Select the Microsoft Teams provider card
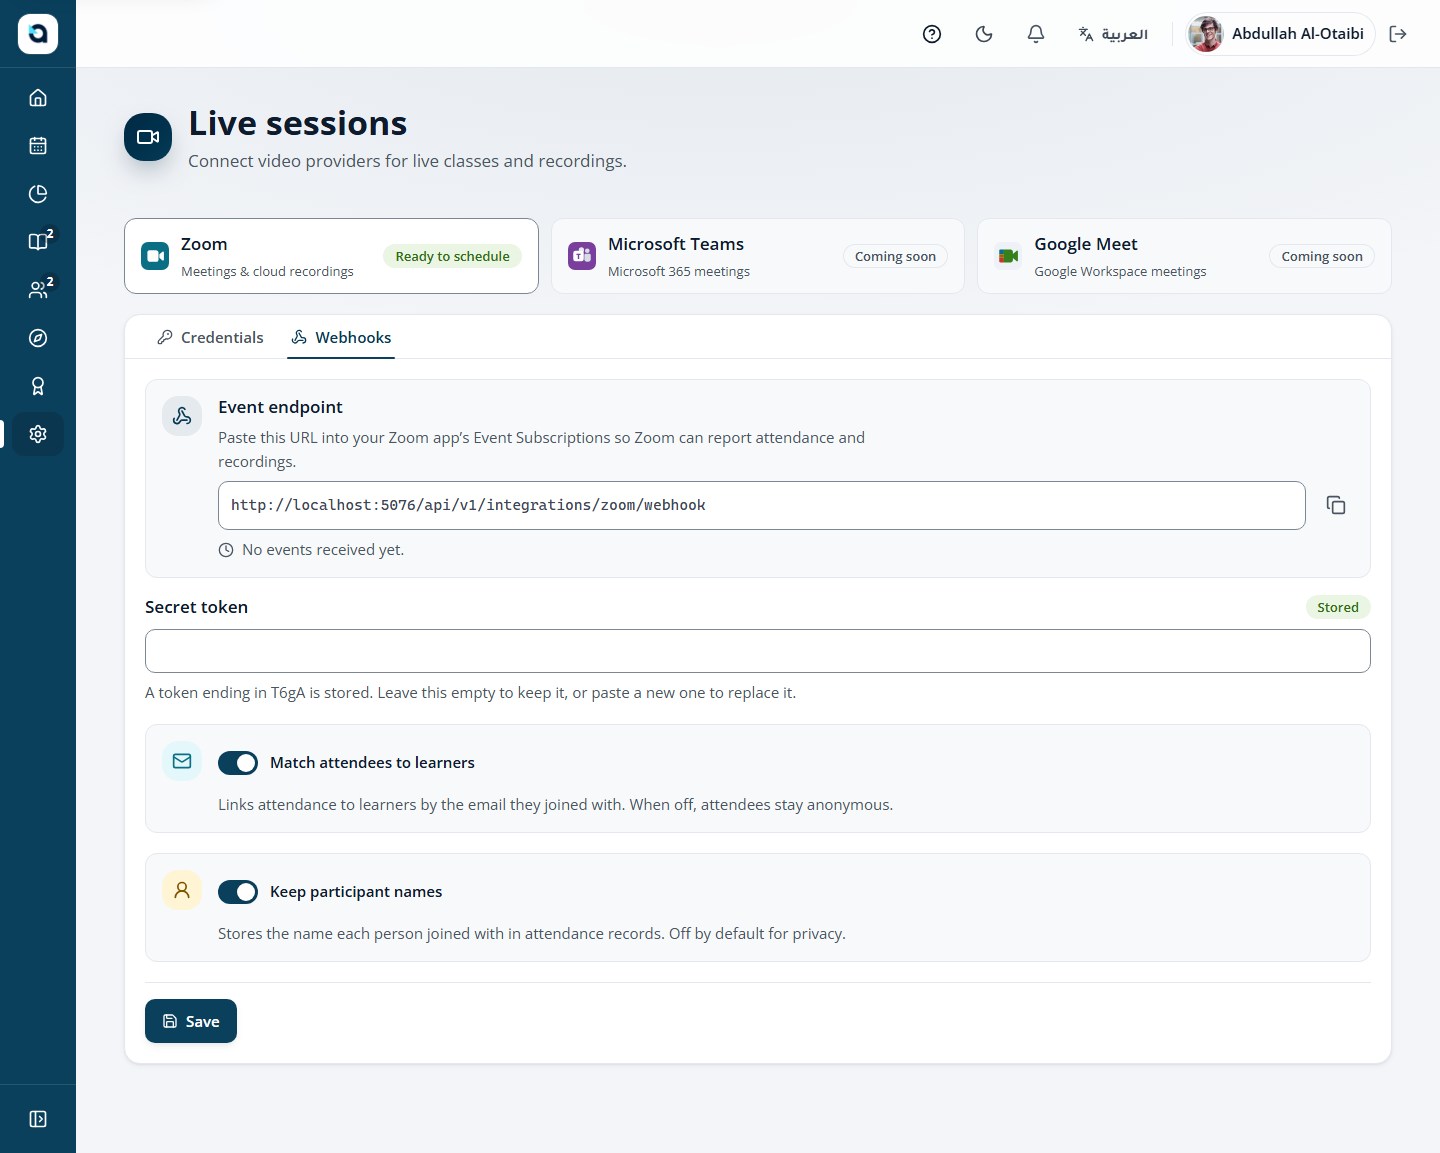This screenshot has width=1440, height=1153. pos(758,256)
